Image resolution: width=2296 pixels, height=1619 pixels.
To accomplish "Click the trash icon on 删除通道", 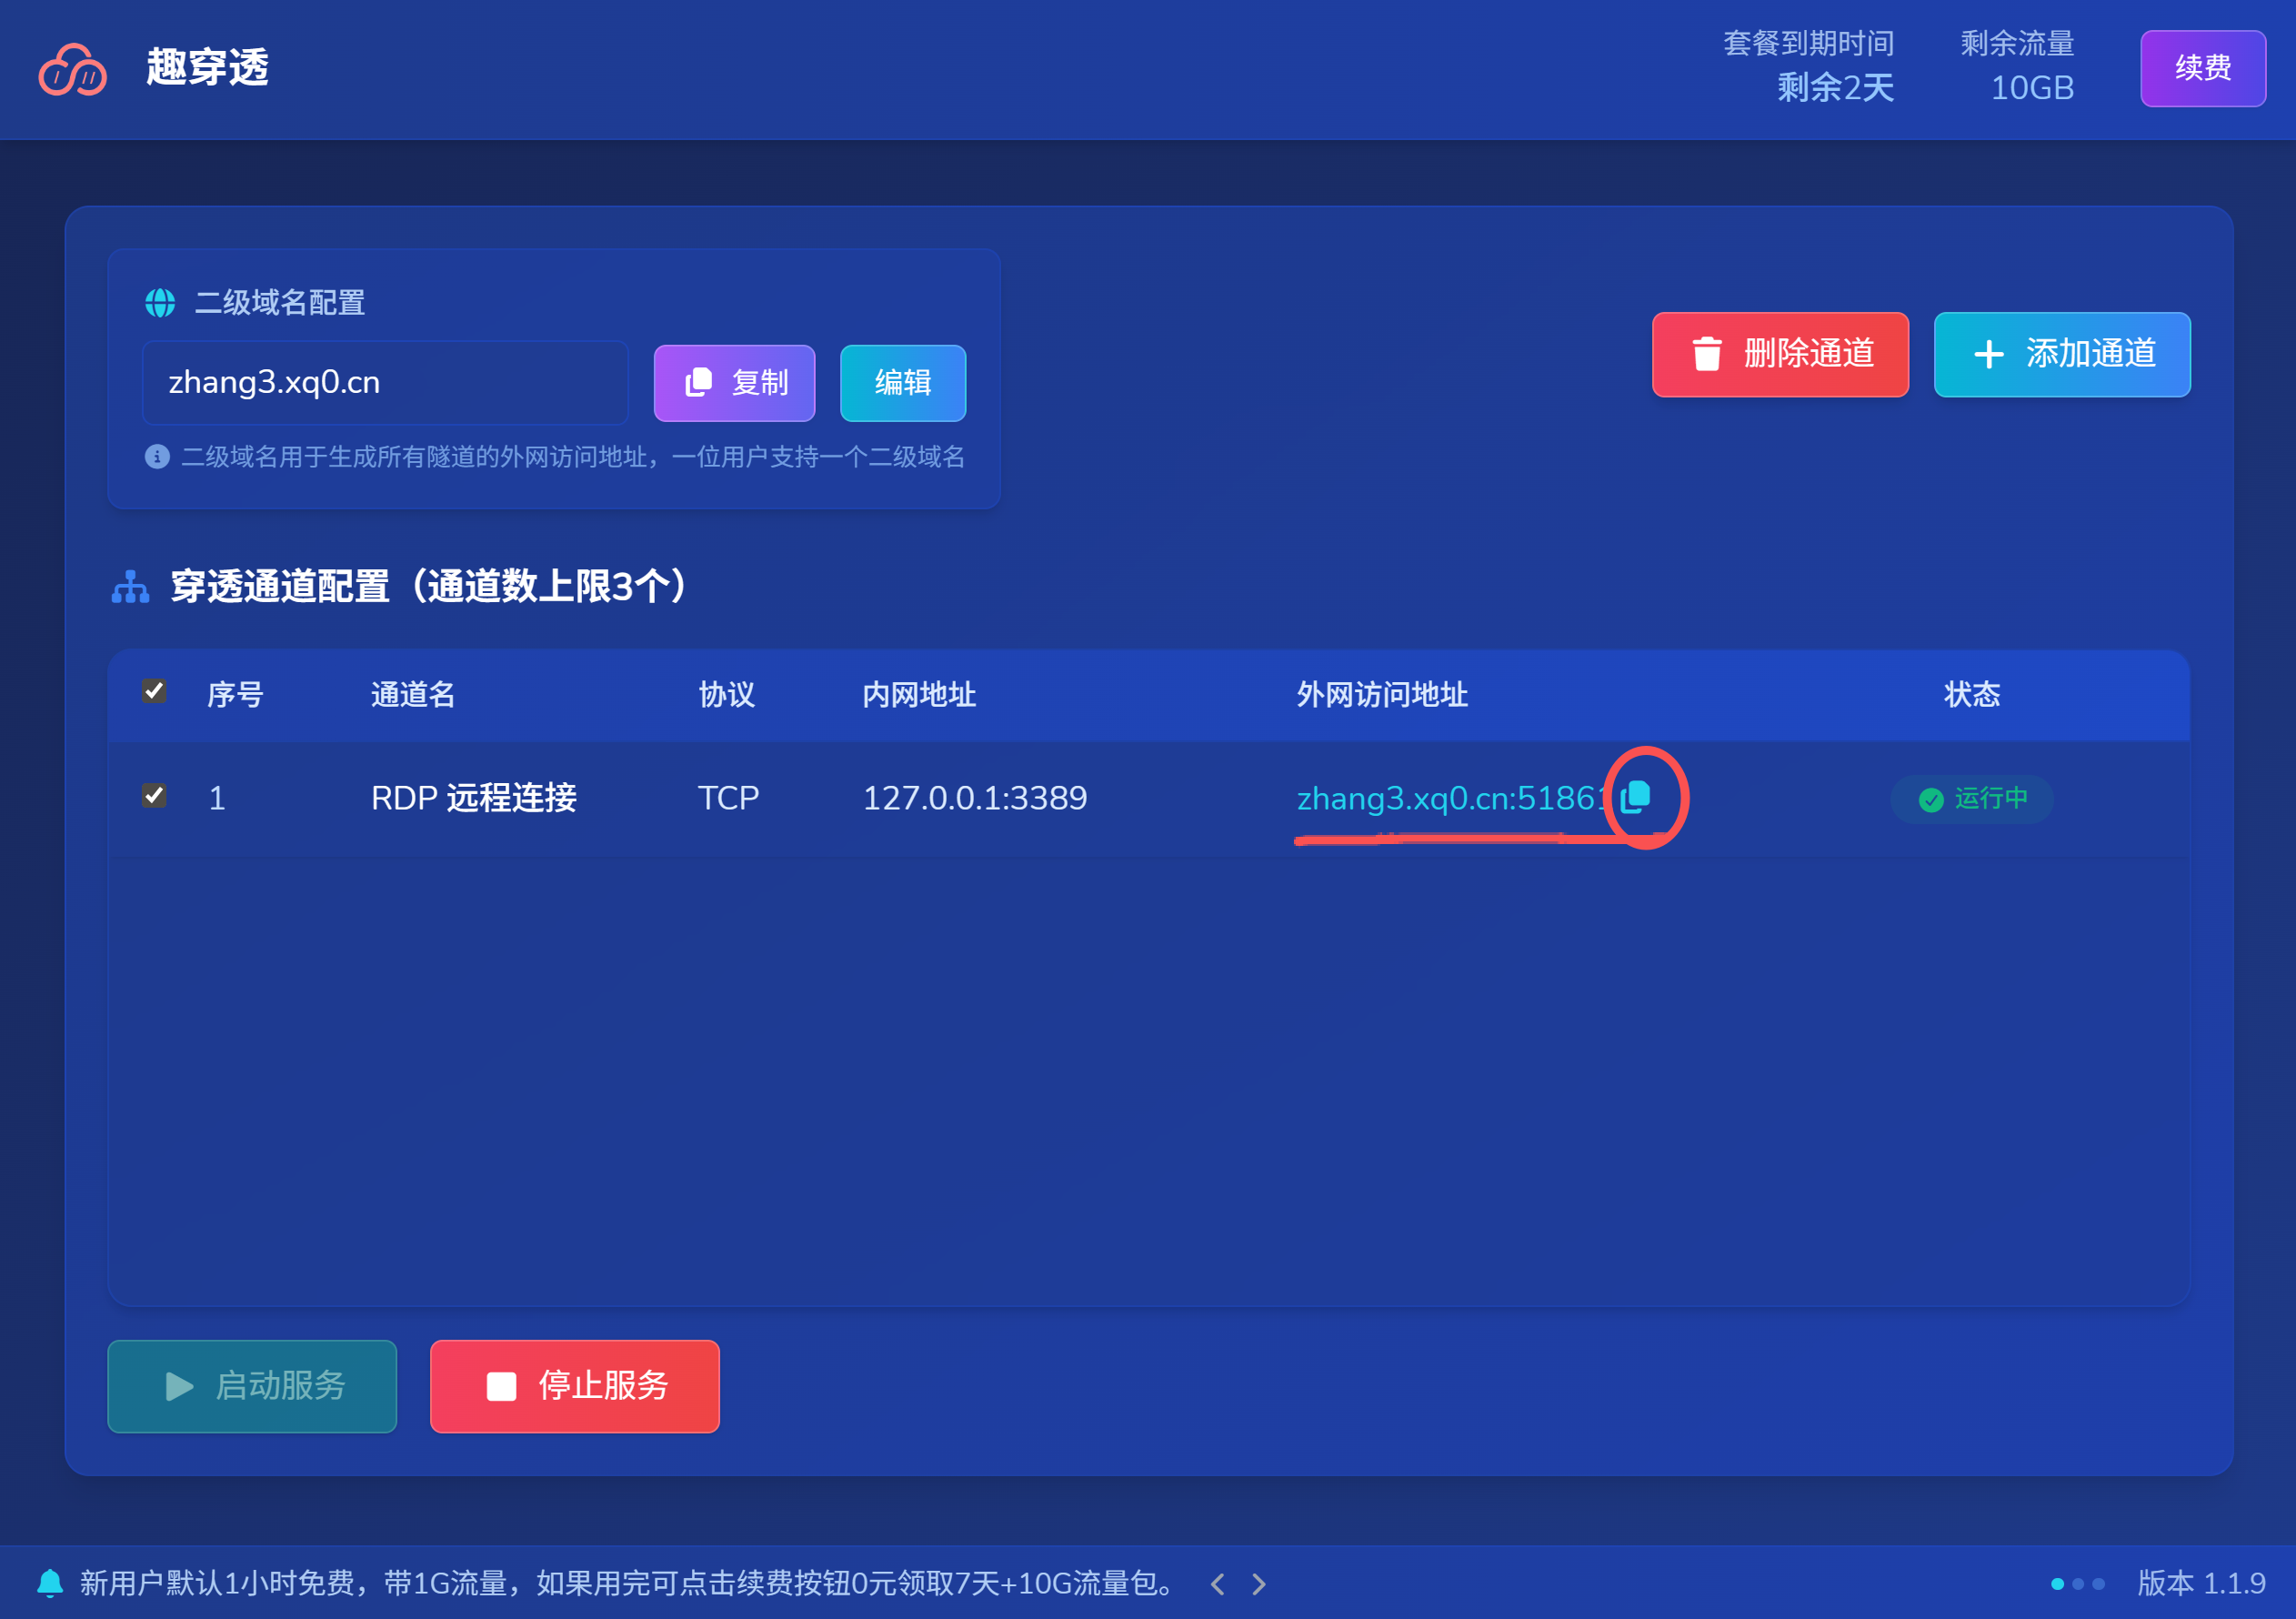I will click(1707, 354).
